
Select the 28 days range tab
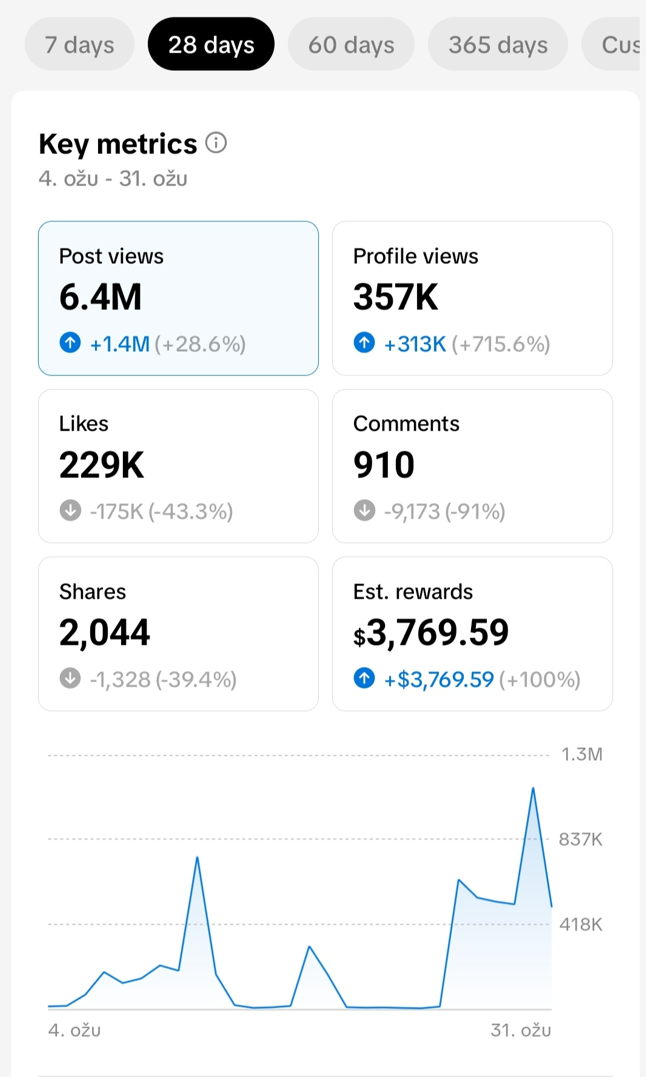pyautogui.click(x=211, y=45)
